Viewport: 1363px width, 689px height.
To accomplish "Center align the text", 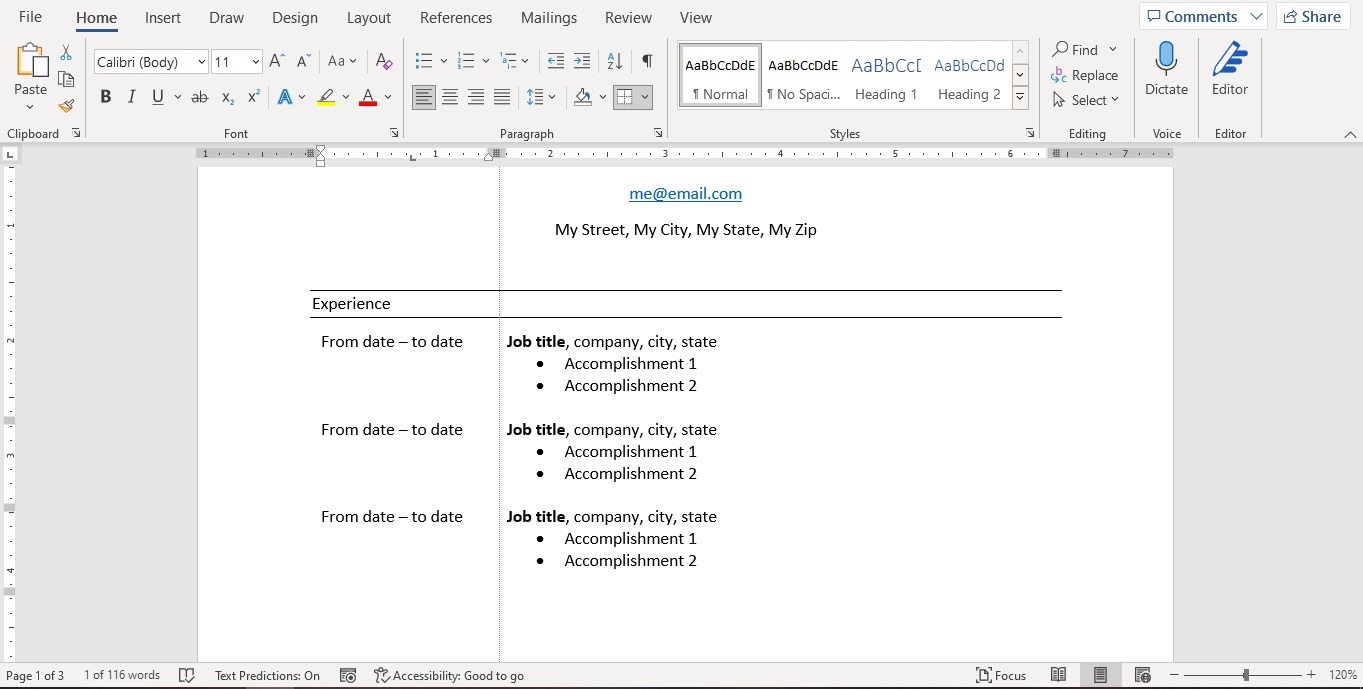I will point(450,97).
